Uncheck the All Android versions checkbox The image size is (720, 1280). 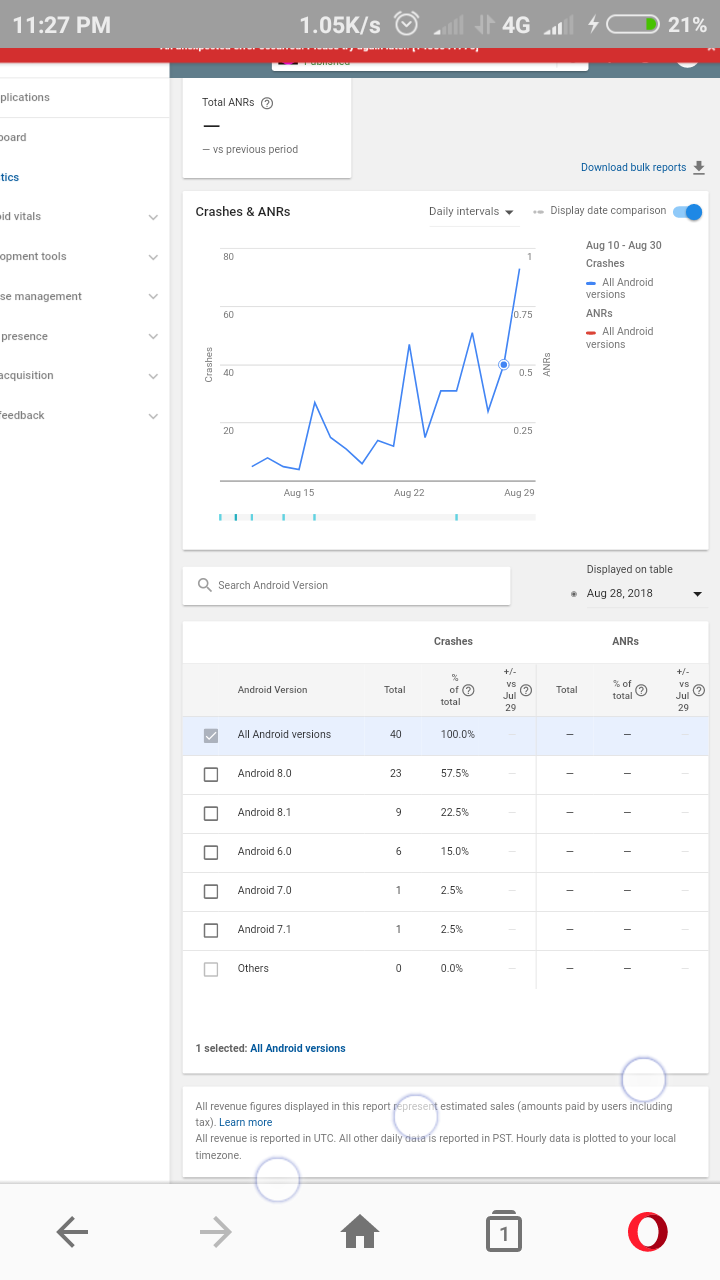[x=211, y=735]
